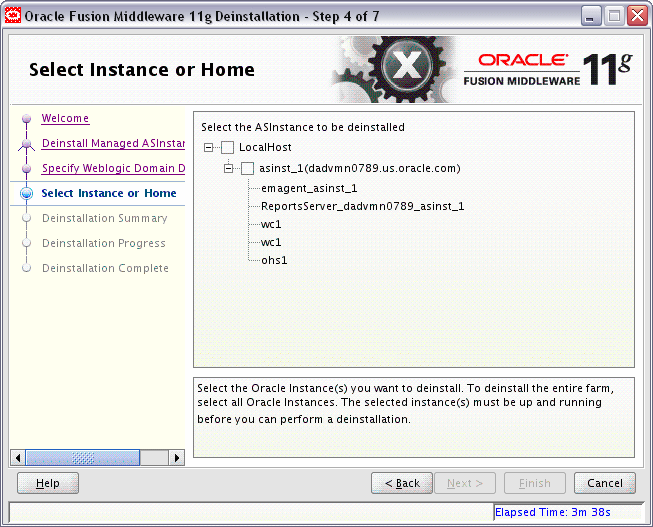This screenshot has width=653, height=527.
Task: Go back with the Back button
Action: point(402,483)
